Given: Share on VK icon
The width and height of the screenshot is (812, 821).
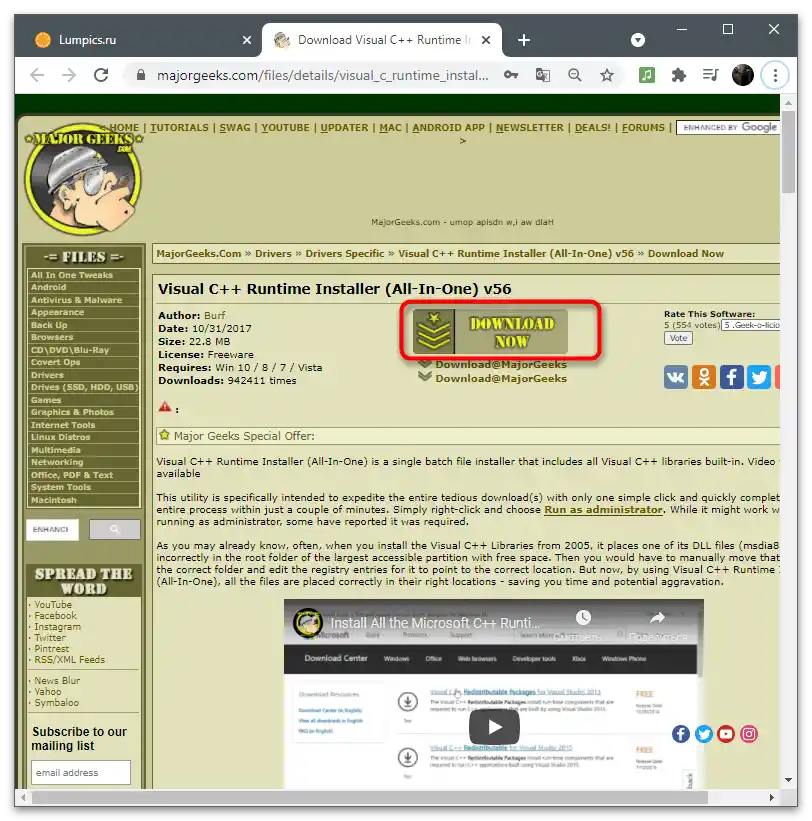Looking at the screenshot, I should 676,377.
